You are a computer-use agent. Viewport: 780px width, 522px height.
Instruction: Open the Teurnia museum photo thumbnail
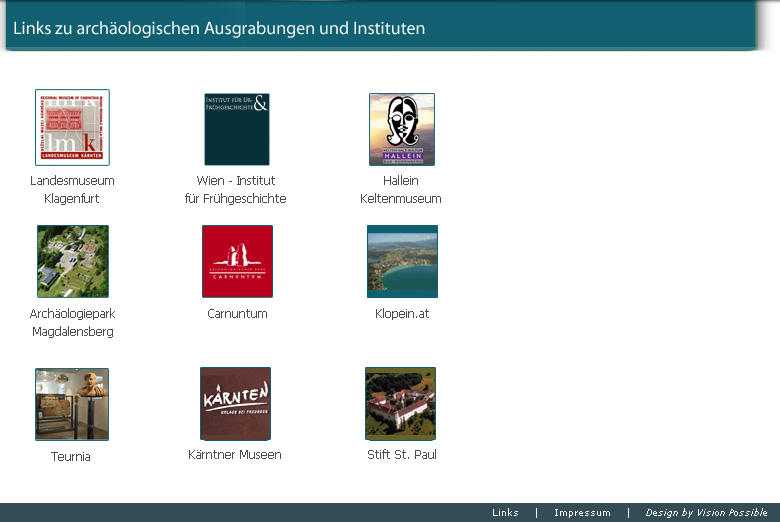tap(72, 404)
